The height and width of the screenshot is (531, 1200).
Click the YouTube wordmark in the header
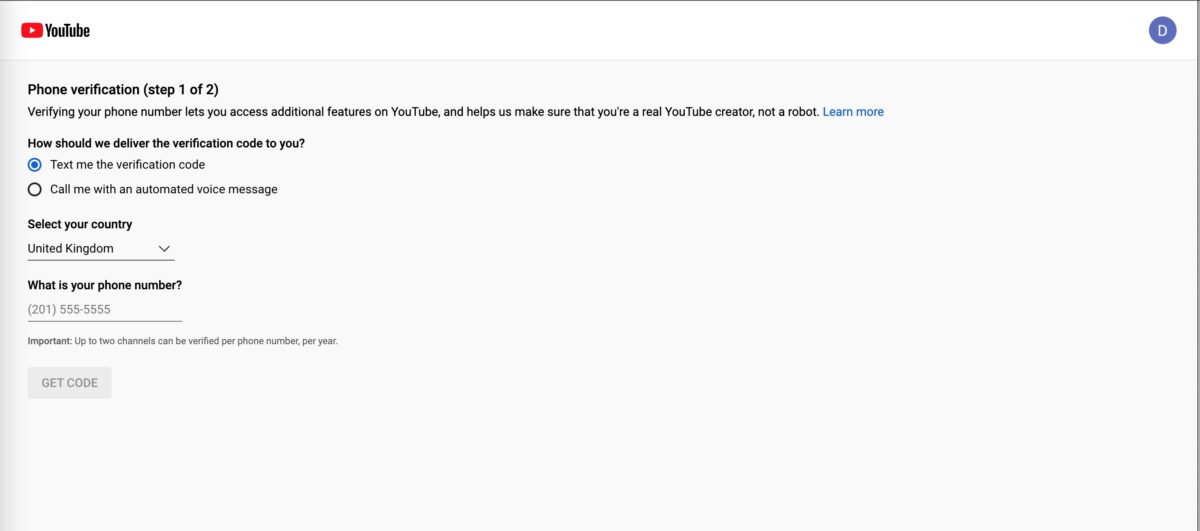(67, 30)
